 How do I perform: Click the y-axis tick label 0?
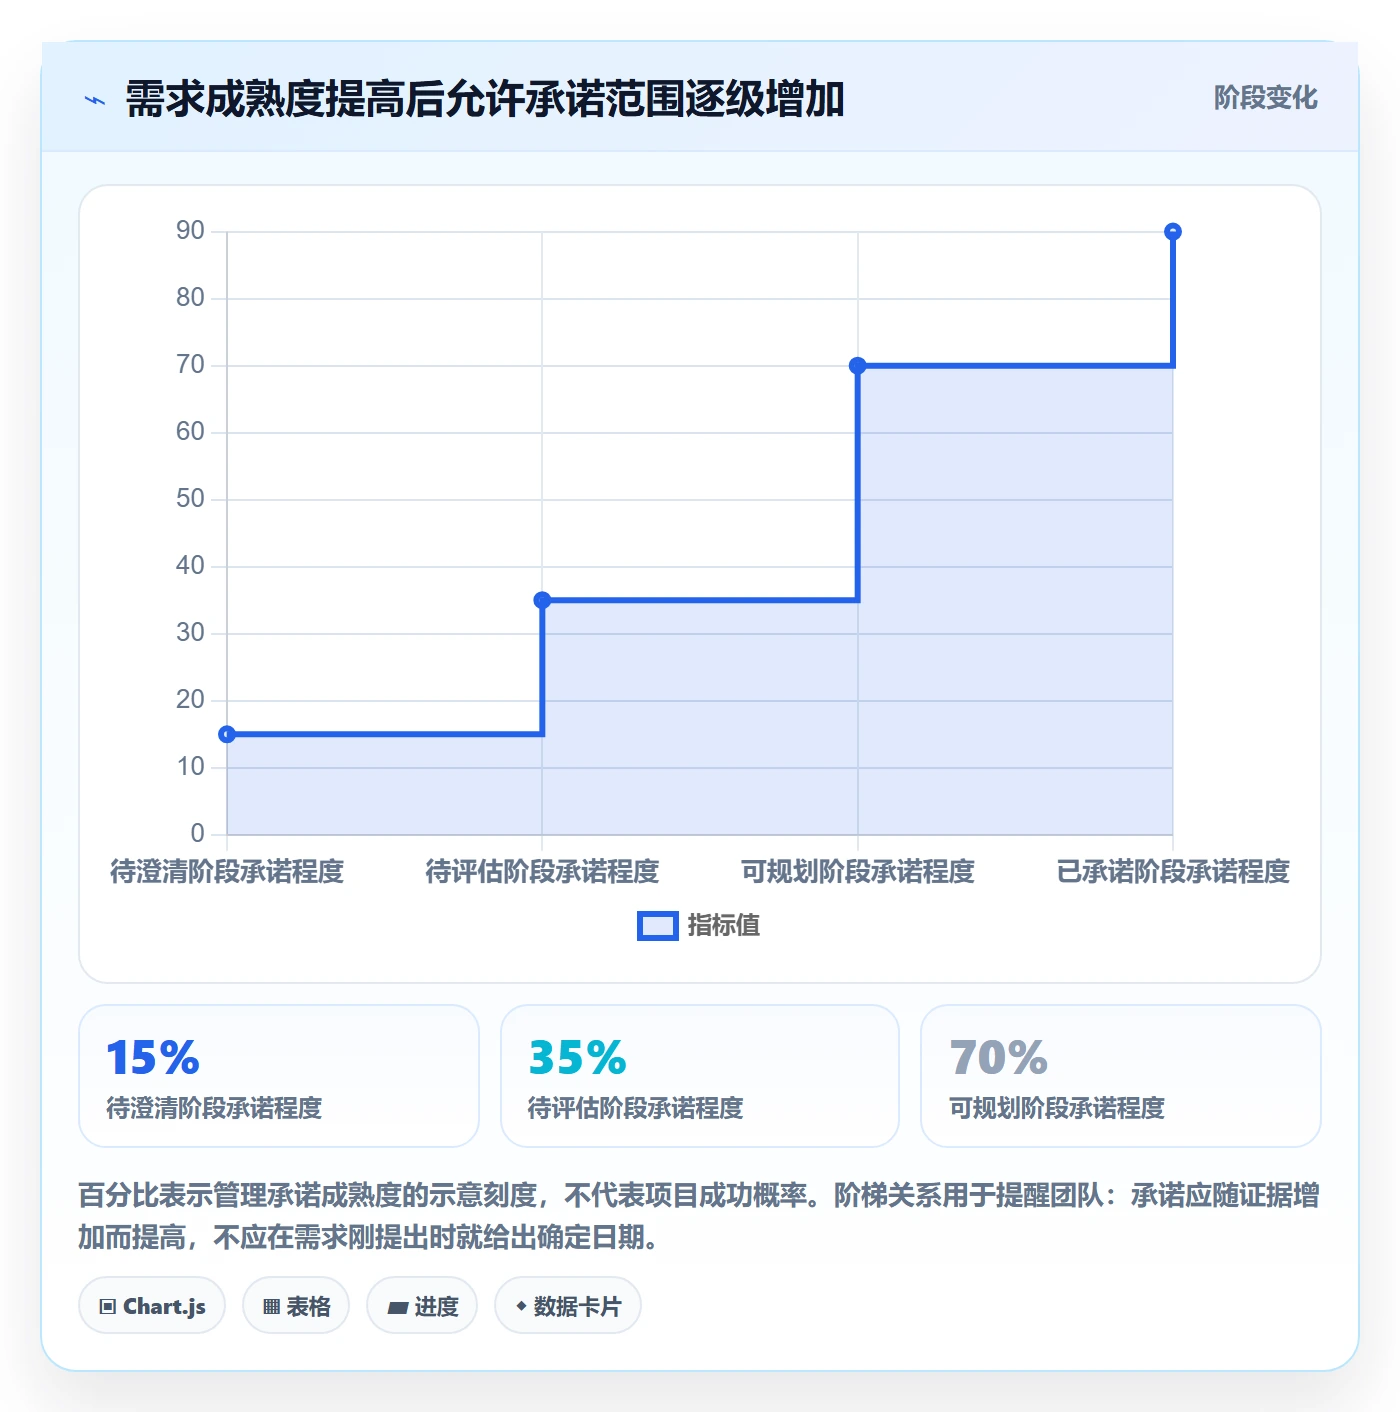click(197, 834)
